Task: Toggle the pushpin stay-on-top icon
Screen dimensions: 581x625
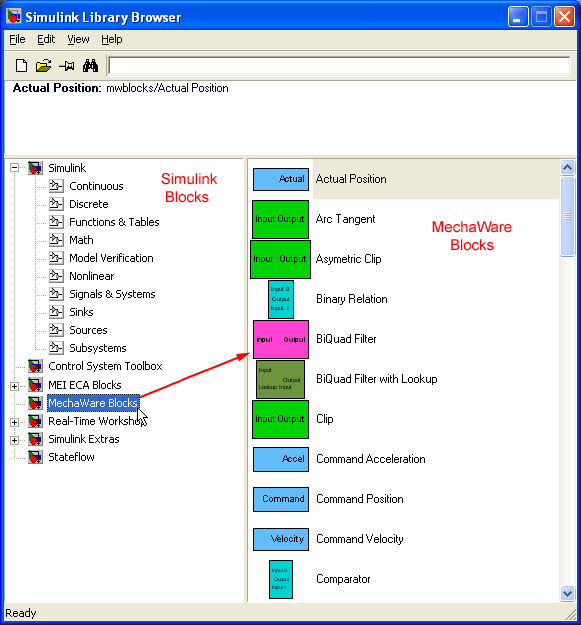Action: pos(67,65)
